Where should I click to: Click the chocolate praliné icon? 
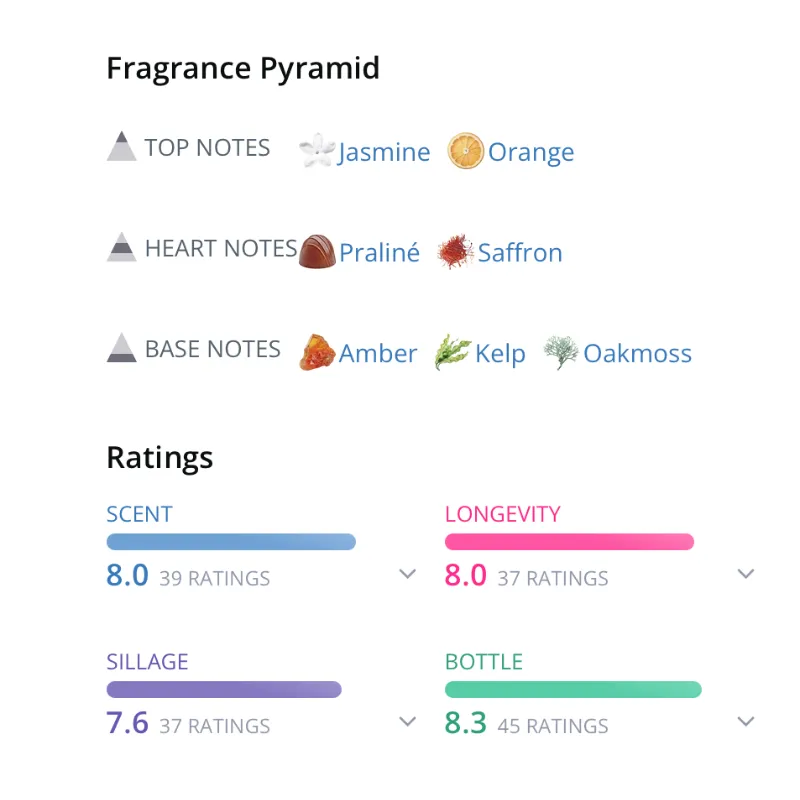[317, 252]
